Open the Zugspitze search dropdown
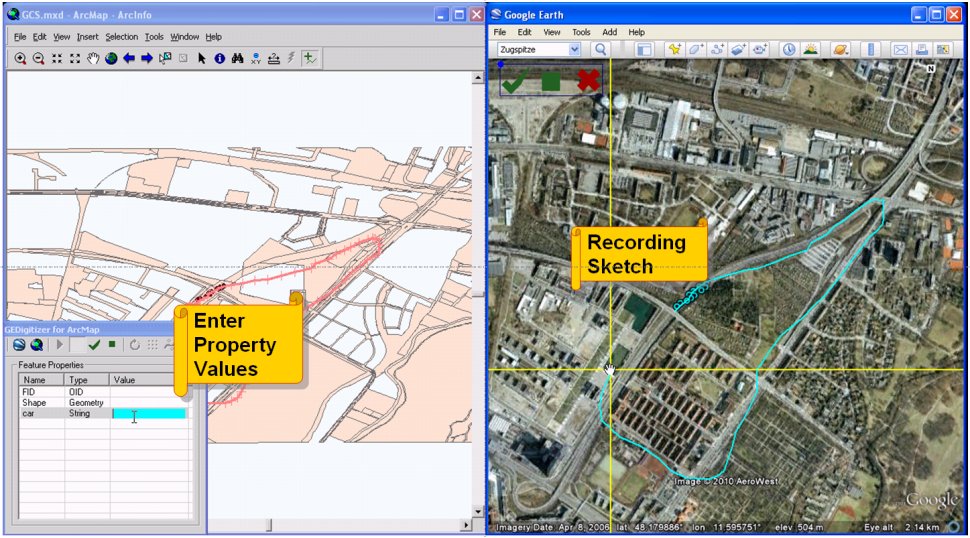970x538 pixels. tap(575, 49)
